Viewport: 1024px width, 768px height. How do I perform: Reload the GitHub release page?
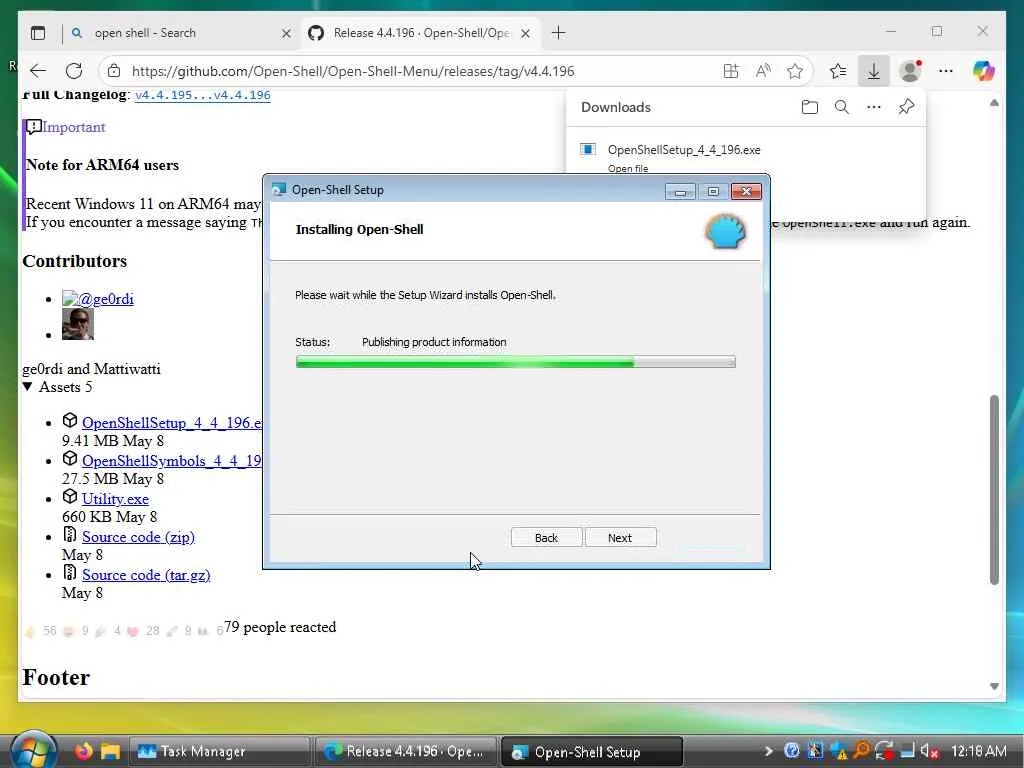tap(74, 71)
